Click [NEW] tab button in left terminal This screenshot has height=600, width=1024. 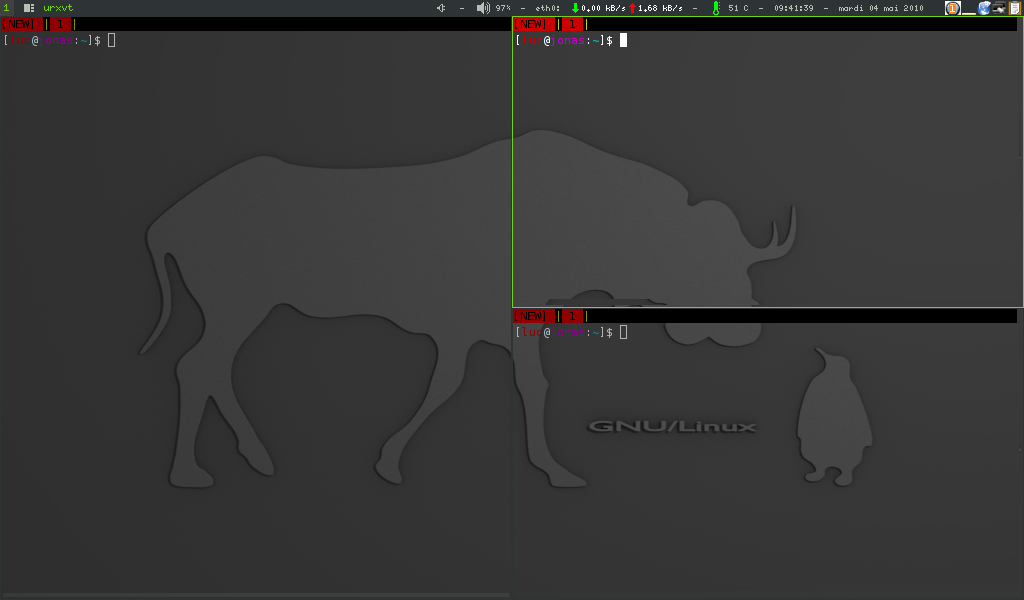point(20,24)
